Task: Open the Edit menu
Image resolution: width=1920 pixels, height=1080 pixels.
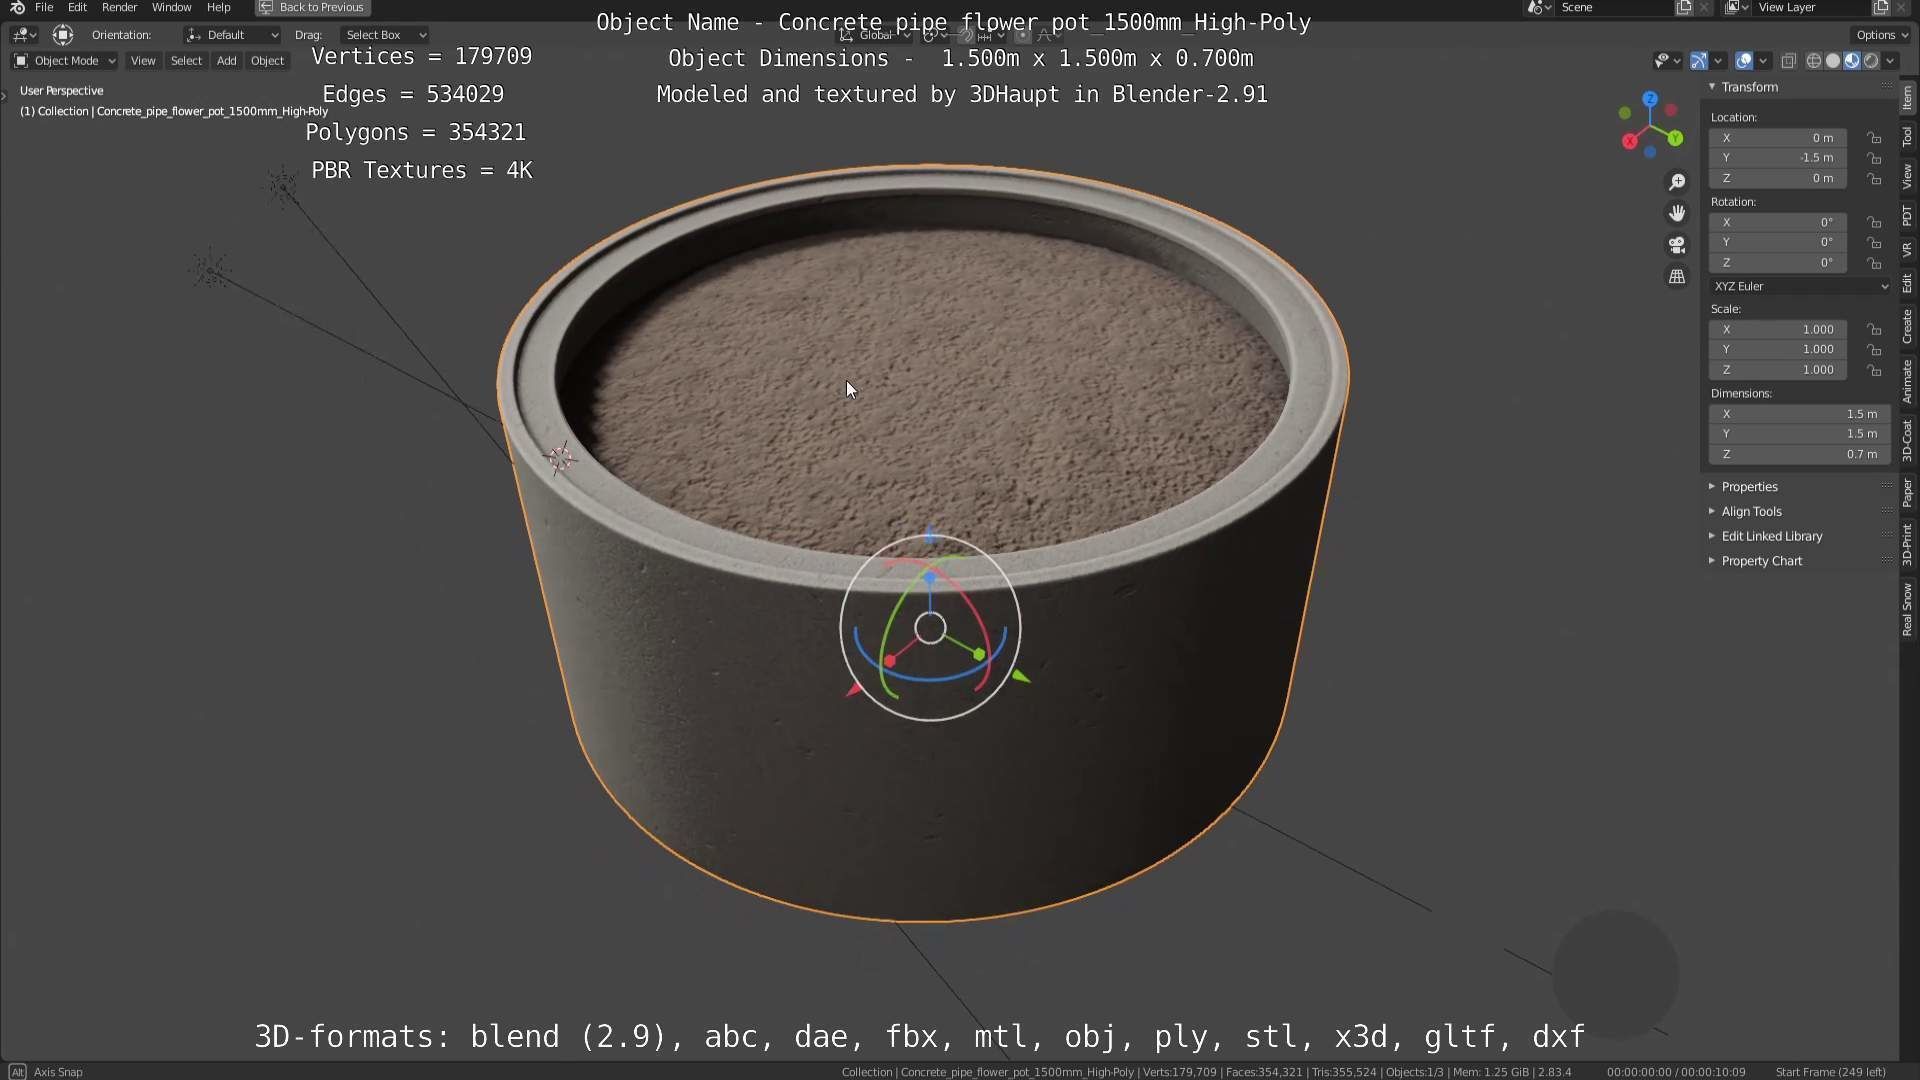Action: (77, 7)
